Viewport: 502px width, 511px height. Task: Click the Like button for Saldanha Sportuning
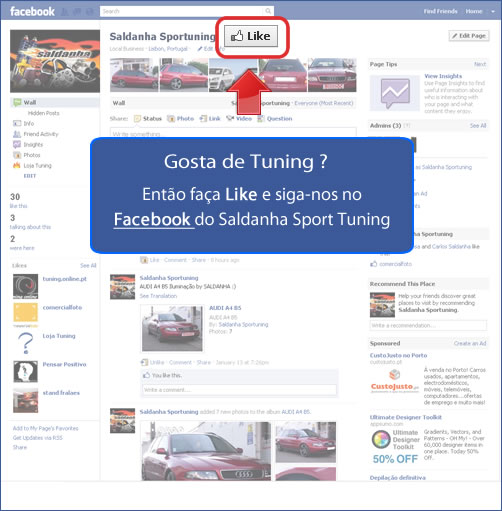coord(251,36)
